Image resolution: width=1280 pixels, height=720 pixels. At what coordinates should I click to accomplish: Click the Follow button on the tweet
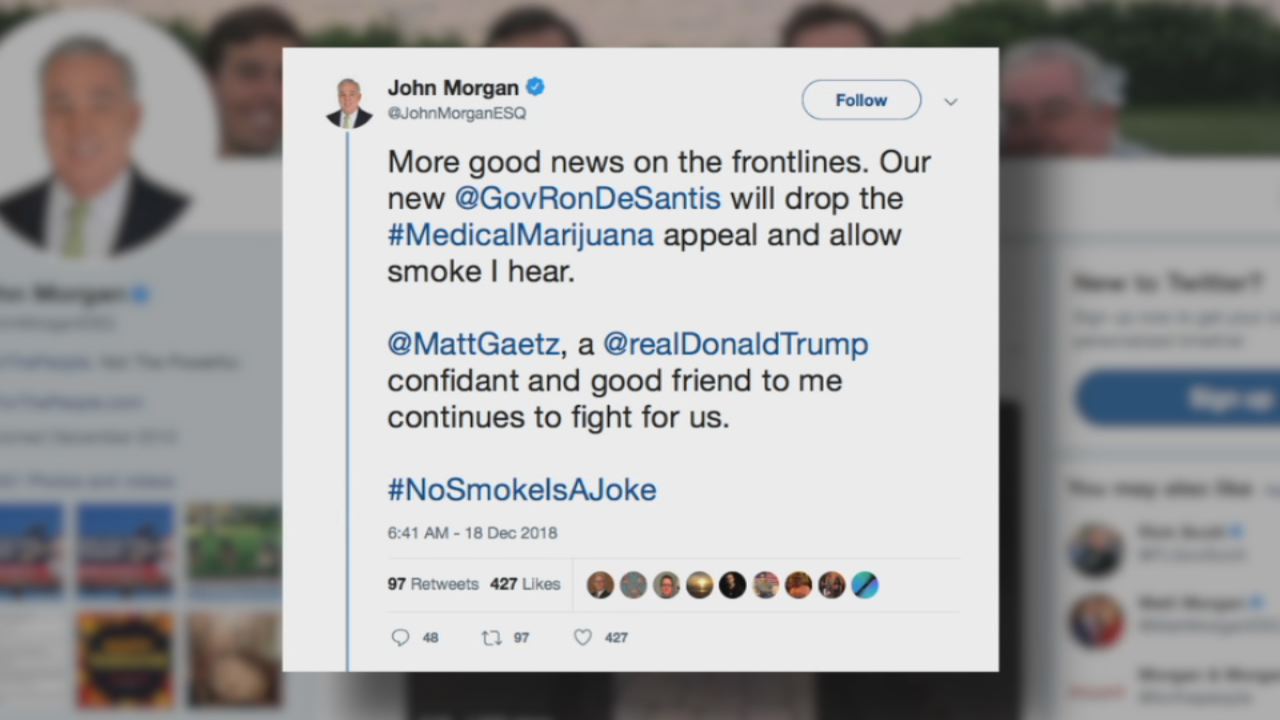[x=861, y=100]
